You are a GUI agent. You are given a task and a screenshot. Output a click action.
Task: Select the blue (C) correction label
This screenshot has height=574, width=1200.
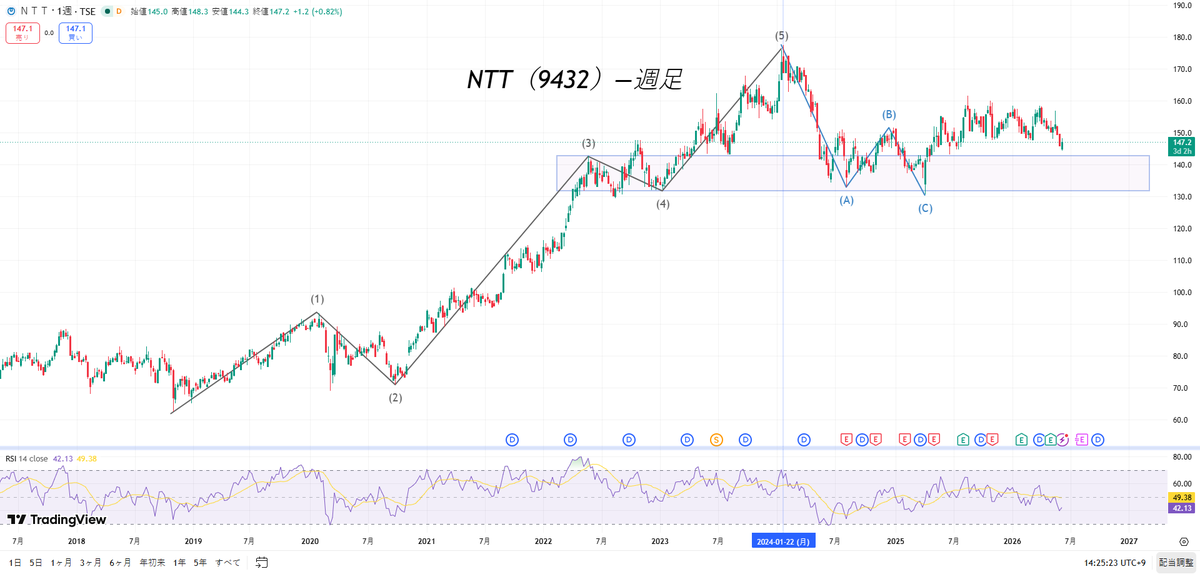point(925,208)
